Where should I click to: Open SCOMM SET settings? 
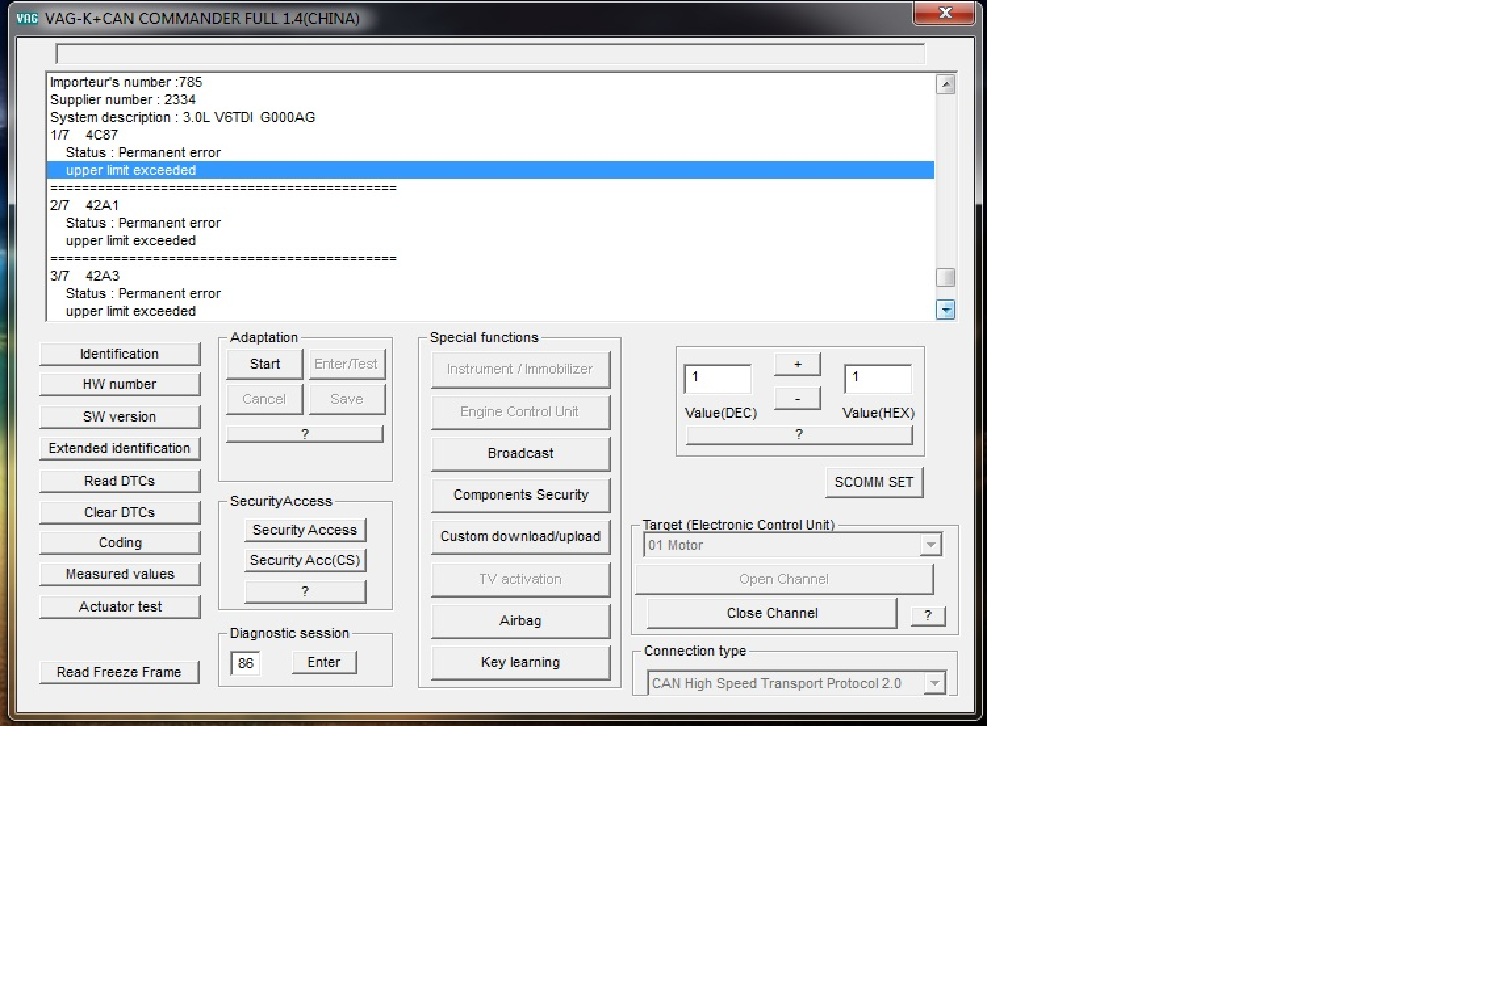(x=873, y=482)
